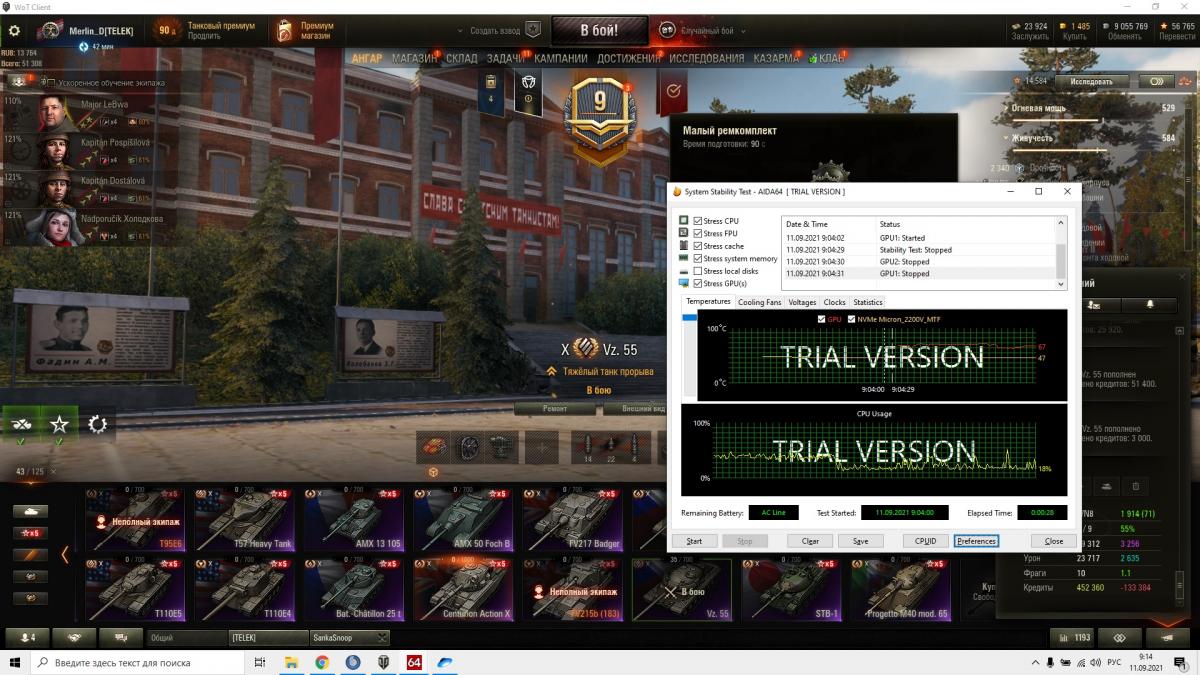Screen dimensions: 1200x675
Task: Click the blue temperature sensor bar in AIDA64
Action: 689,318
